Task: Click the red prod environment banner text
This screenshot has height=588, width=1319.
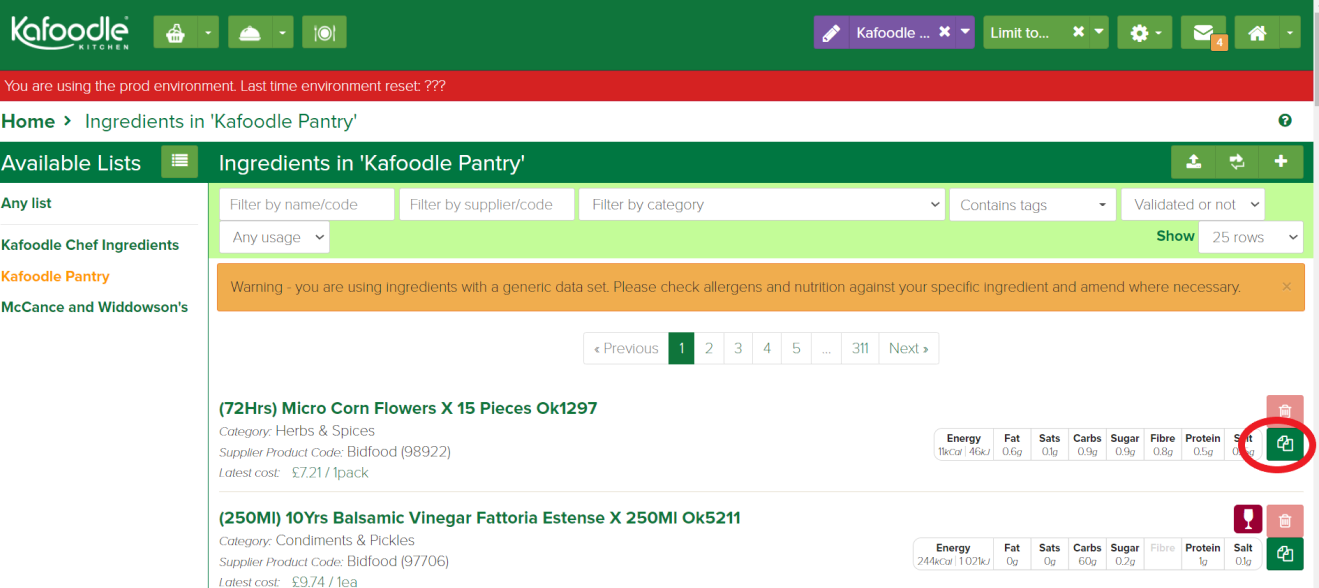Action: coord(225,86)
